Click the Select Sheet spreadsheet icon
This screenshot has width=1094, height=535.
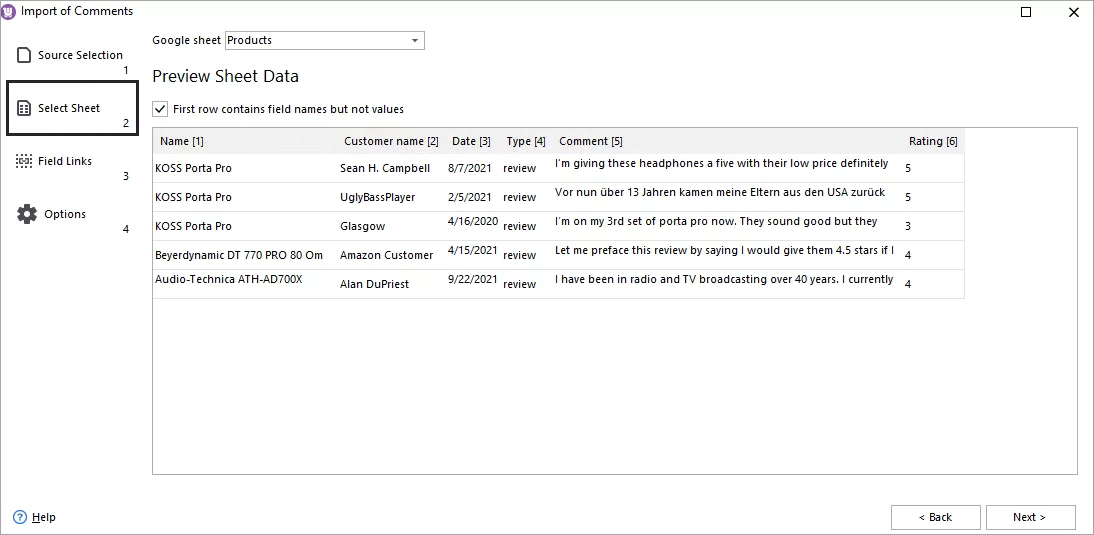click(x=25, y=108)
